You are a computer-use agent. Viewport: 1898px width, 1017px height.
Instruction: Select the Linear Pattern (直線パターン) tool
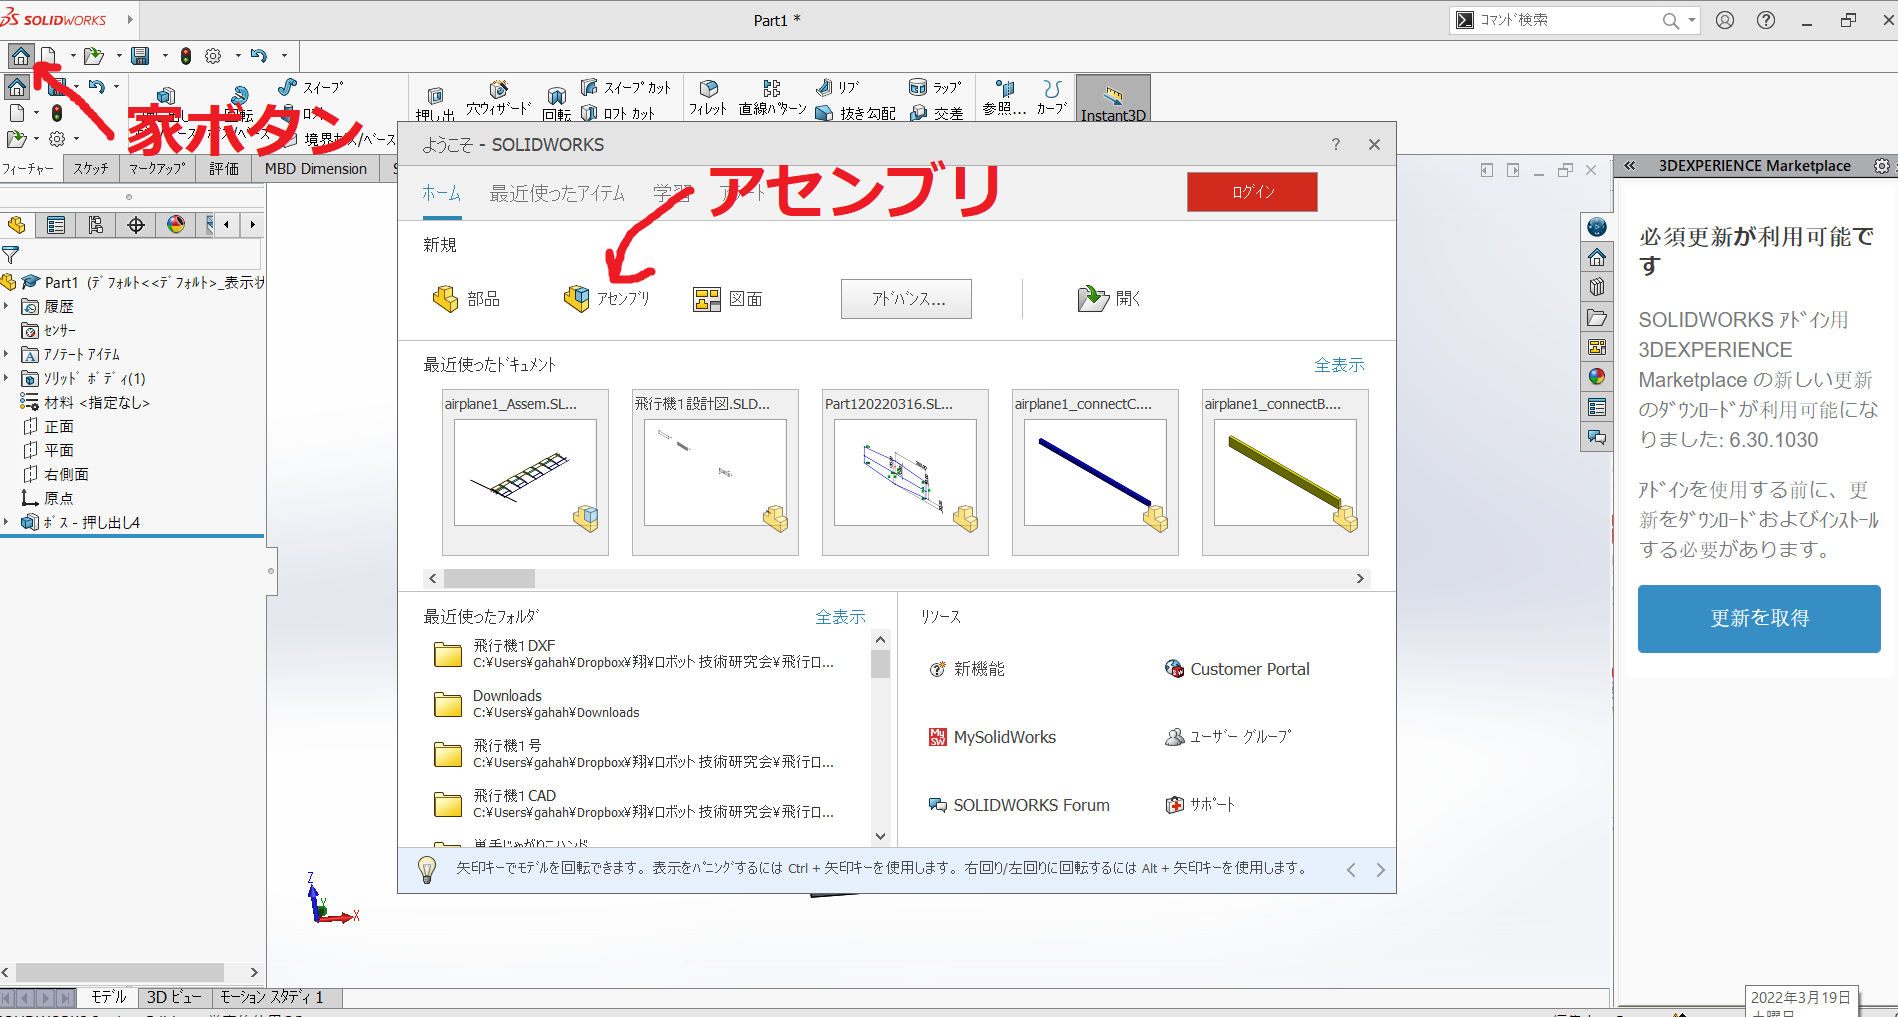pos(772,98)
